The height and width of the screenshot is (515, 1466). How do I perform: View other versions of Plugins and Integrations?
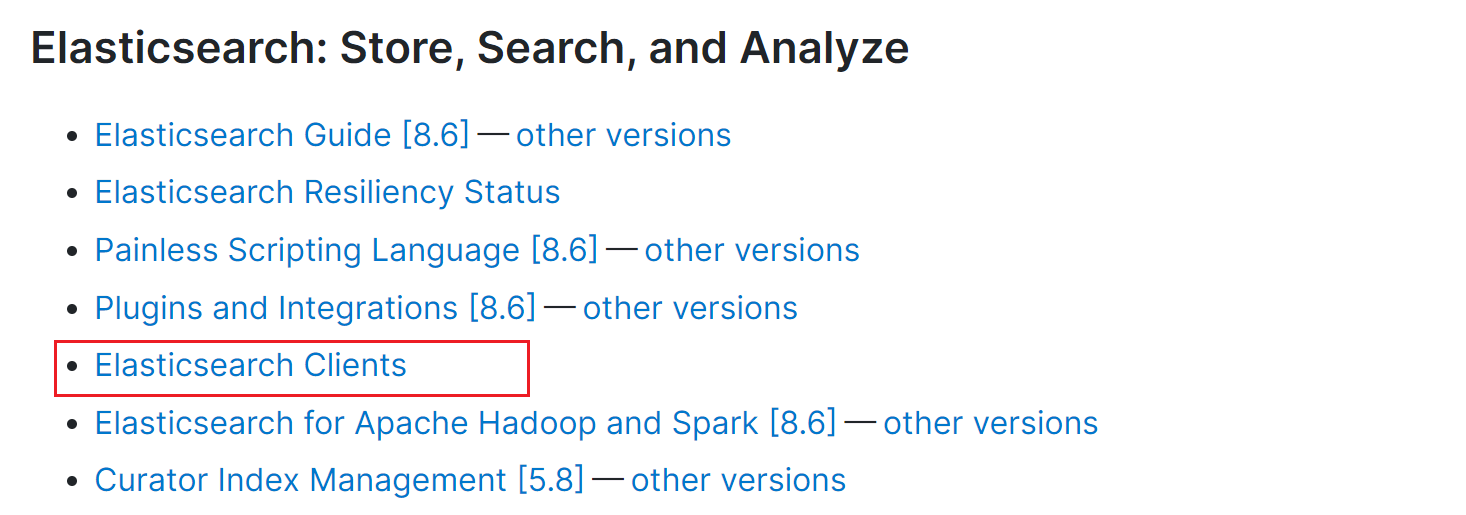(691, 308)
